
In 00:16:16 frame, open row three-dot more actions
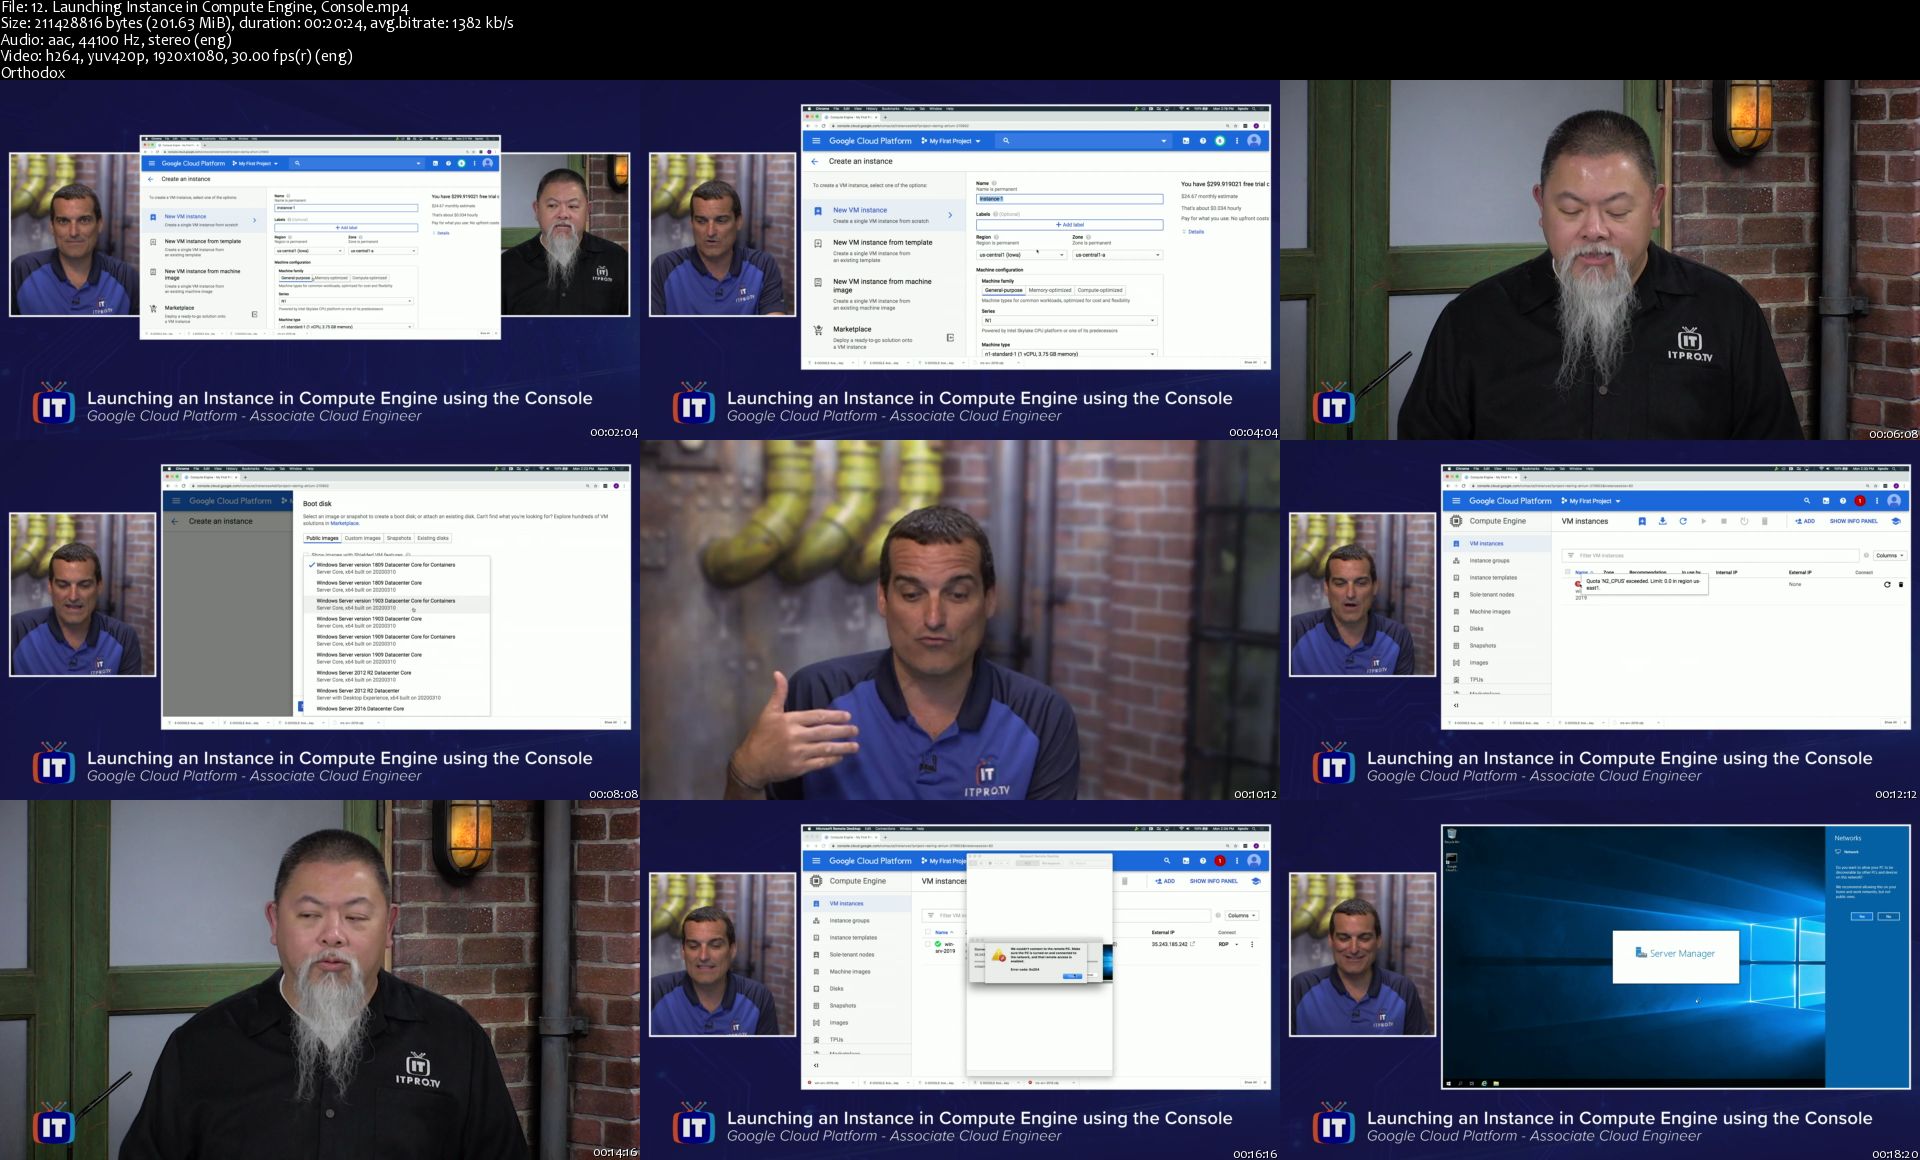[x=1251, y=944]
